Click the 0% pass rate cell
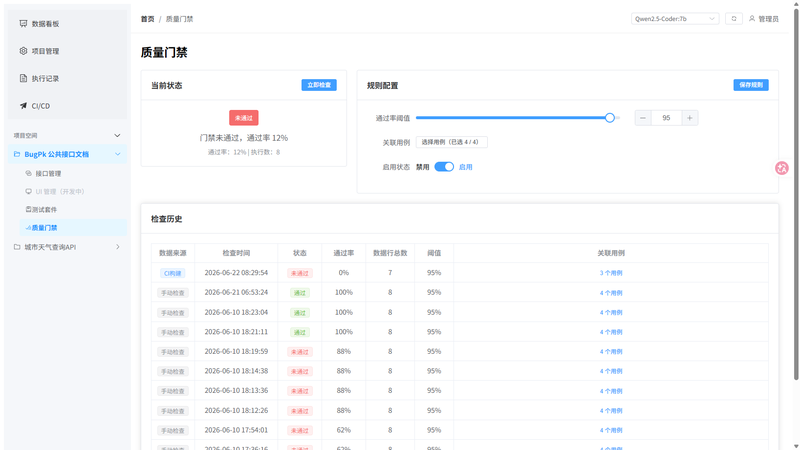The height and width of the screenshot is (450, 800). [343, 272]
